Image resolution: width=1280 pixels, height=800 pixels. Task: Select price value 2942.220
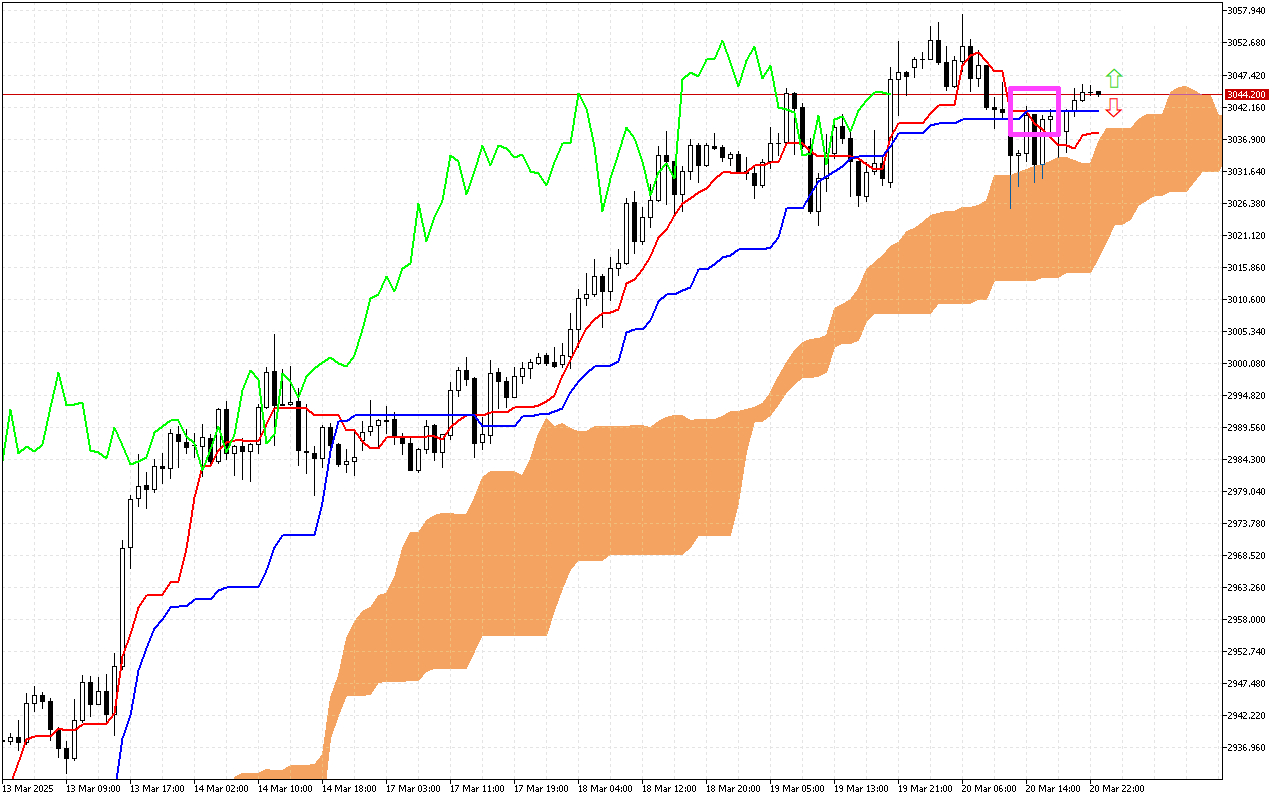[1247, 715]
